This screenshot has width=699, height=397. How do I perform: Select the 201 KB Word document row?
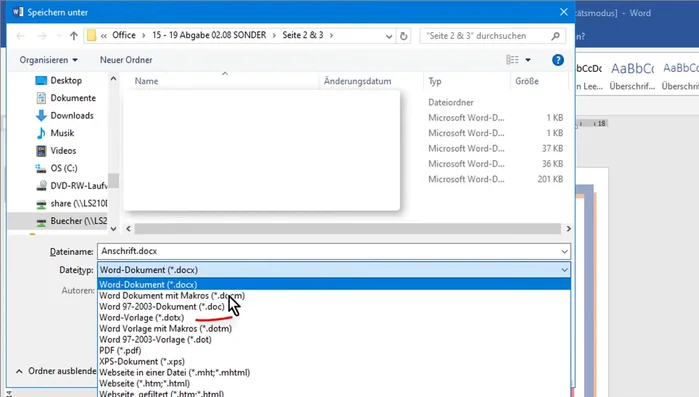[x=495, y=179]
